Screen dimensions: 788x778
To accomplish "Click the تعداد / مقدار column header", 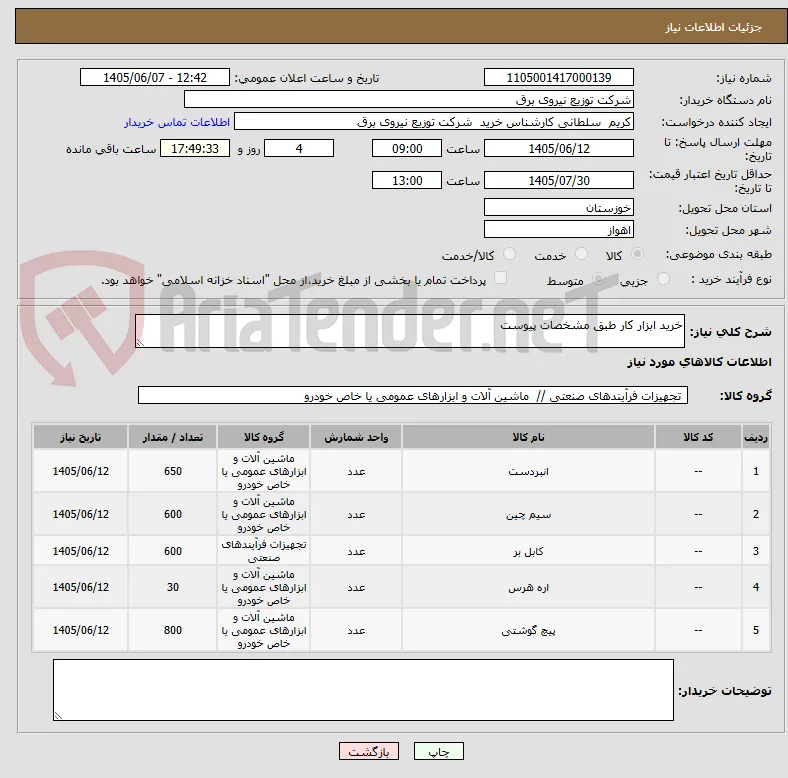I will pyautogui.click(x=172, y=437).
